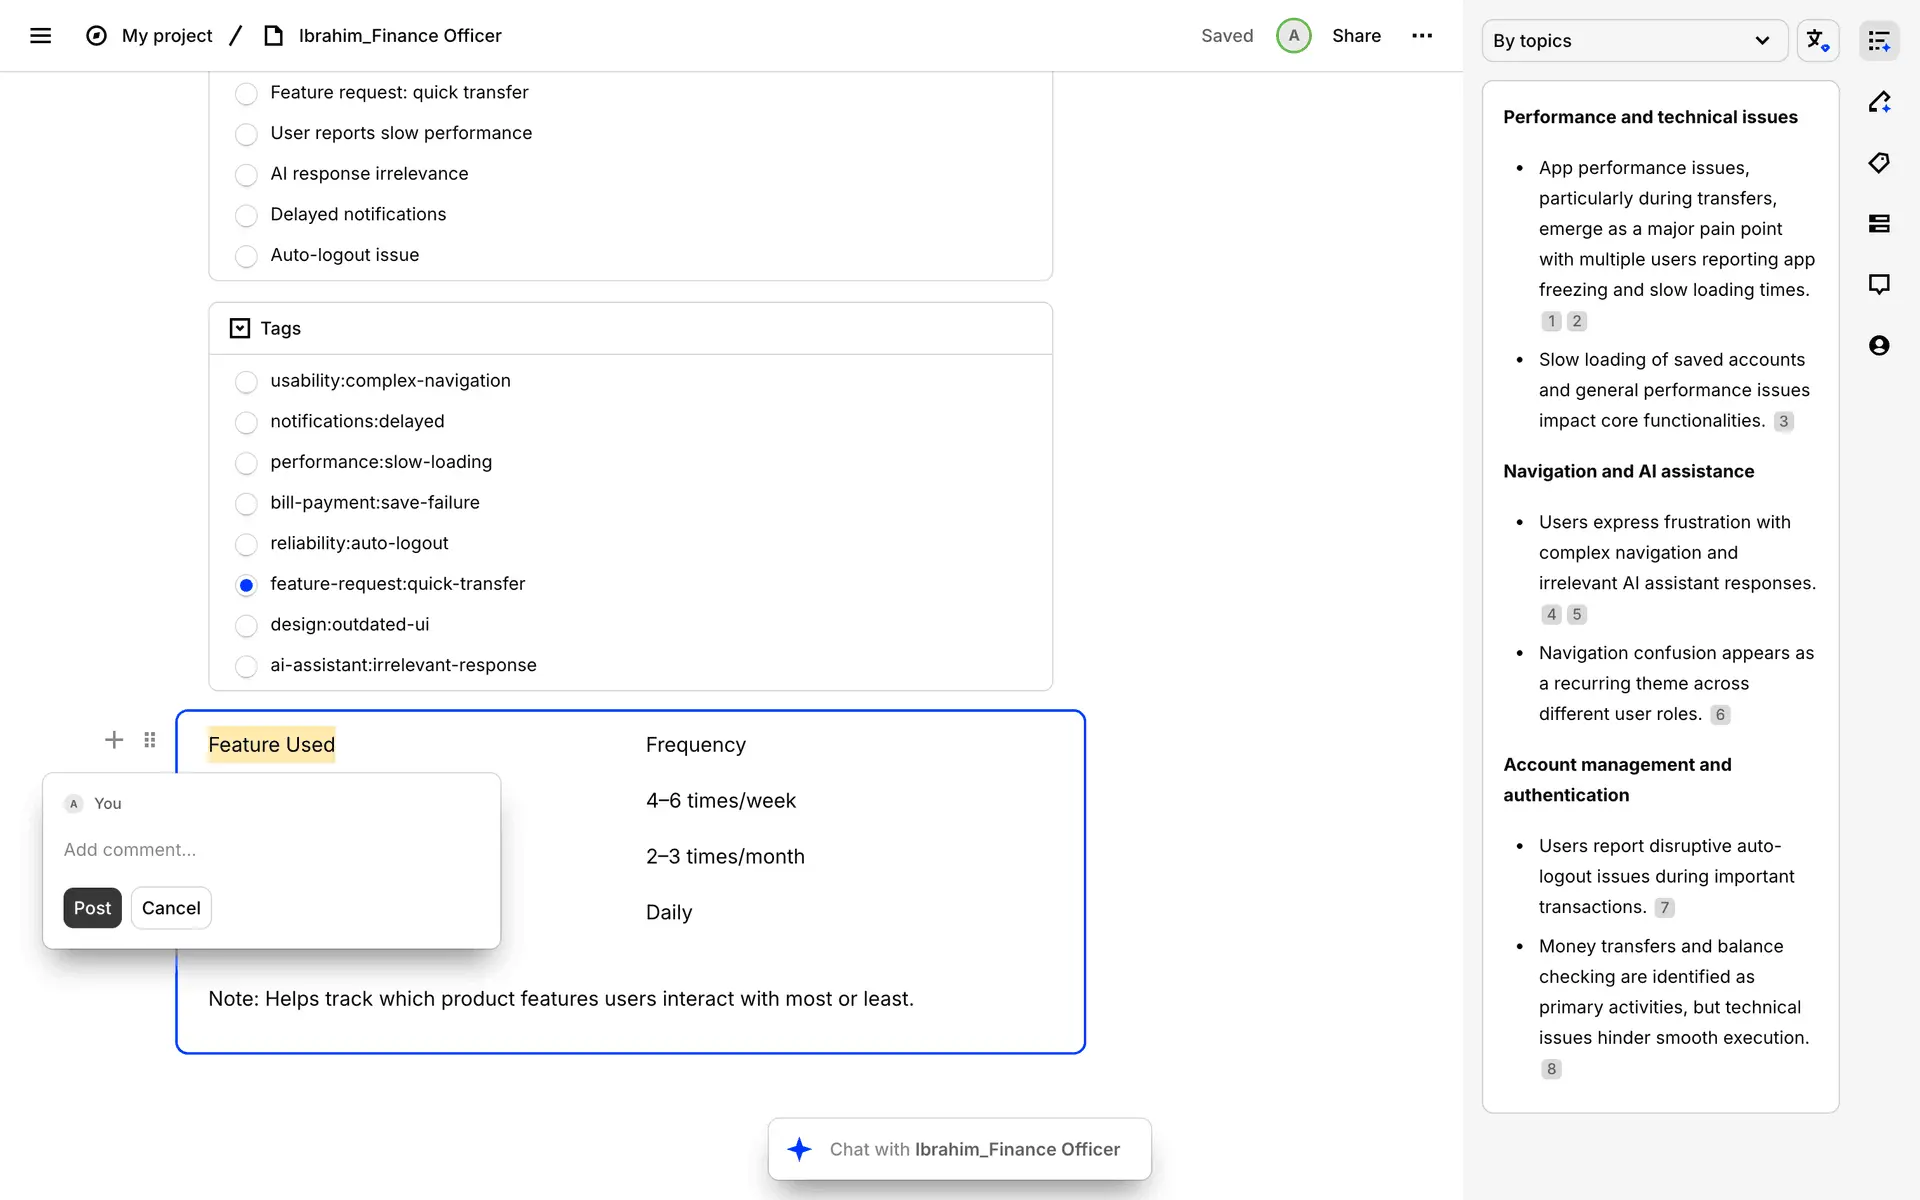Open the tags icon in right sidebar
1920x1200 pixels.
[1878, 163]
